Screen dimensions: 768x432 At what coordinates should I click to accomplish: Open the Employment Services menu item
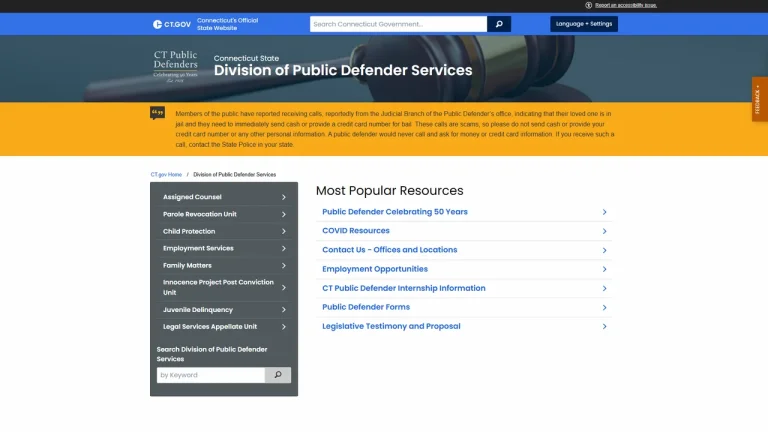(x=198, y=248)
